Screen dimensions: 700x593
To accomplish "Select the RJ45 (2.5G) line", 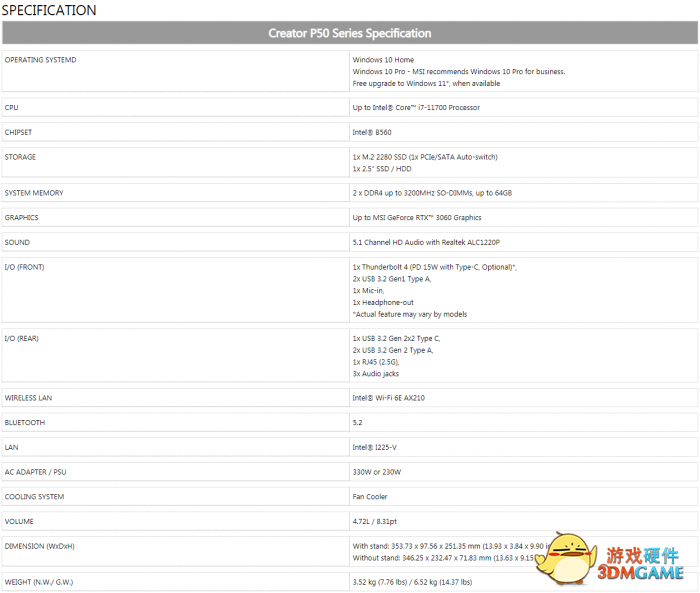I will [x=375, y=362].
